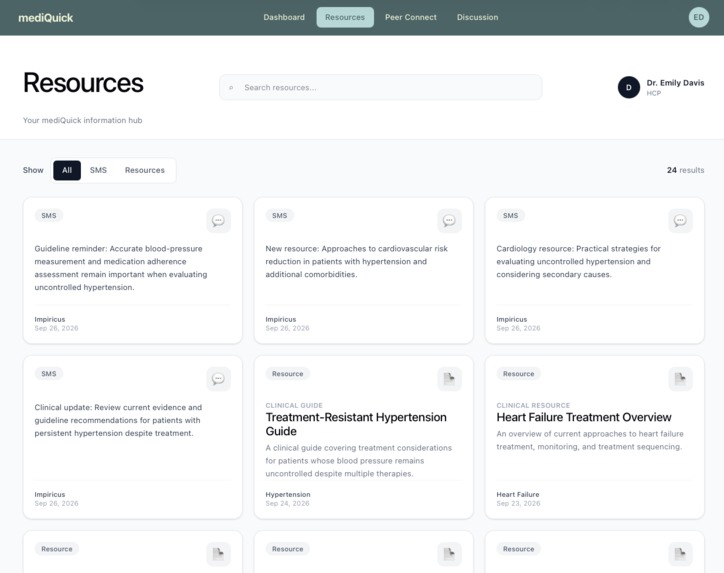Open the Cardiology resource secondary causes SMS text
Viewport: 724px width, 573px height.
[578, 261]
